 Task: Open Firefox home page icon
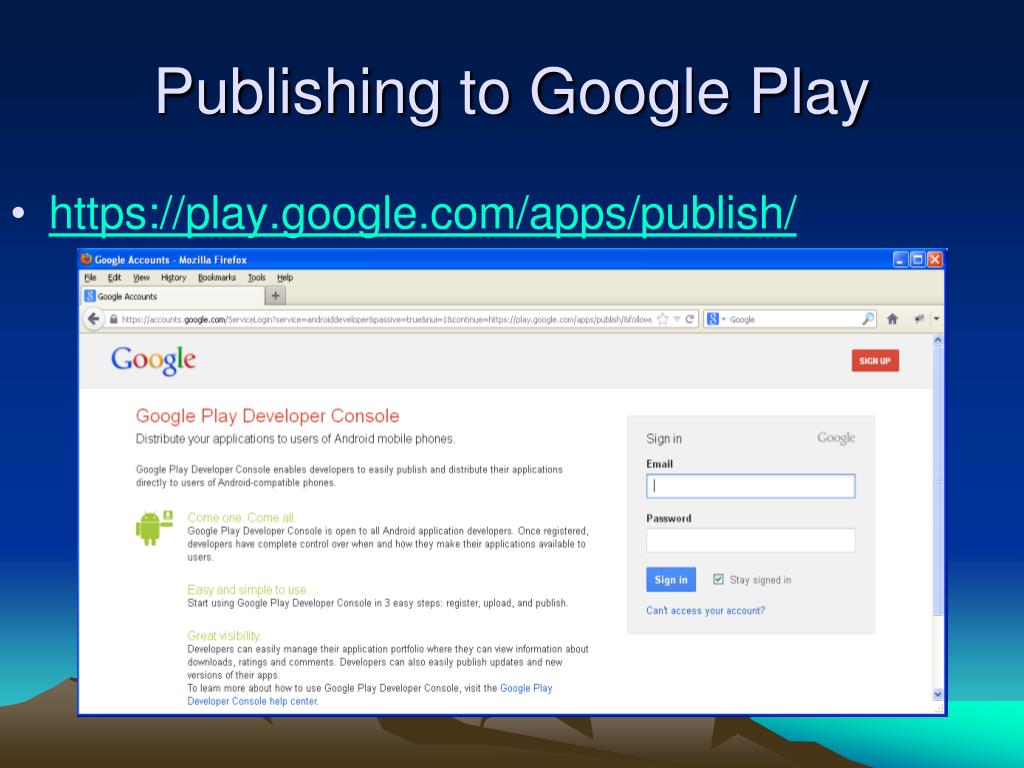tap(892, 319)
